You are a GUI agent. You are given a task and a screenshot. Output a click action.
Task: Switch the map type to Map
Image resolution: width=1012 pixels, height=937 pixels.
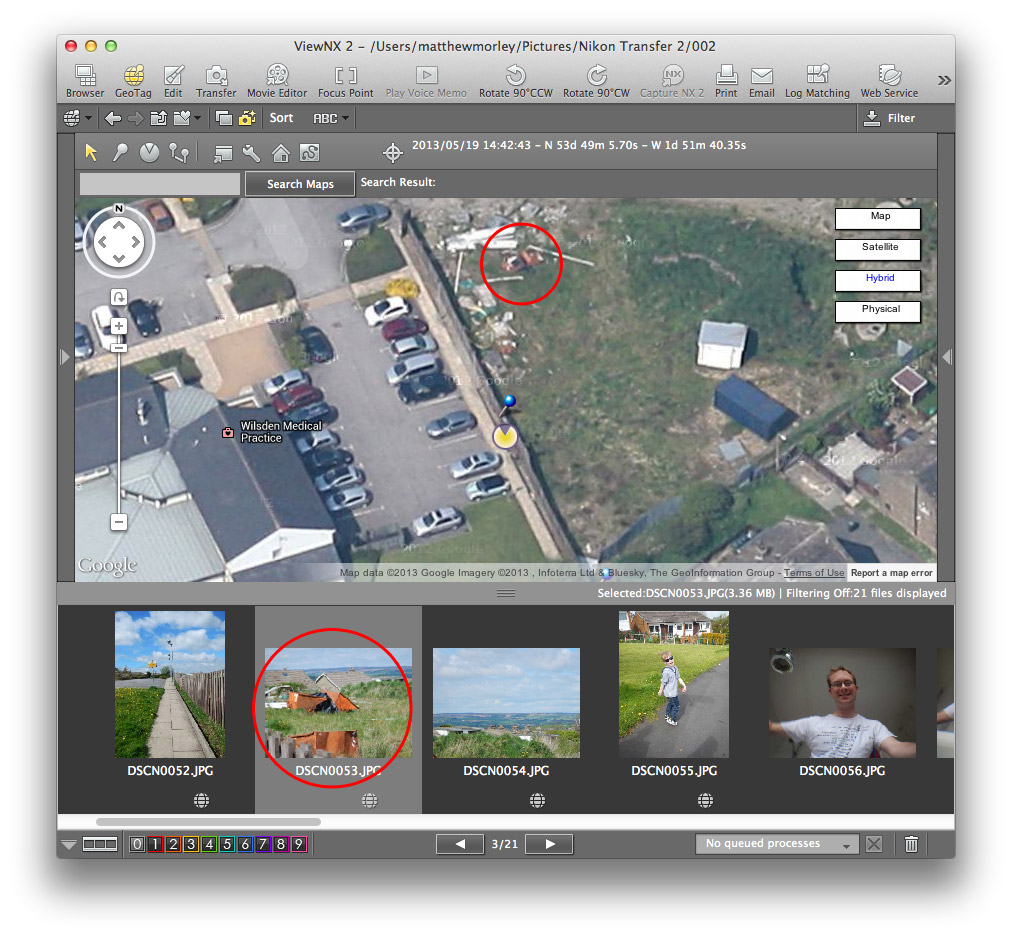[x=878, y=218]
